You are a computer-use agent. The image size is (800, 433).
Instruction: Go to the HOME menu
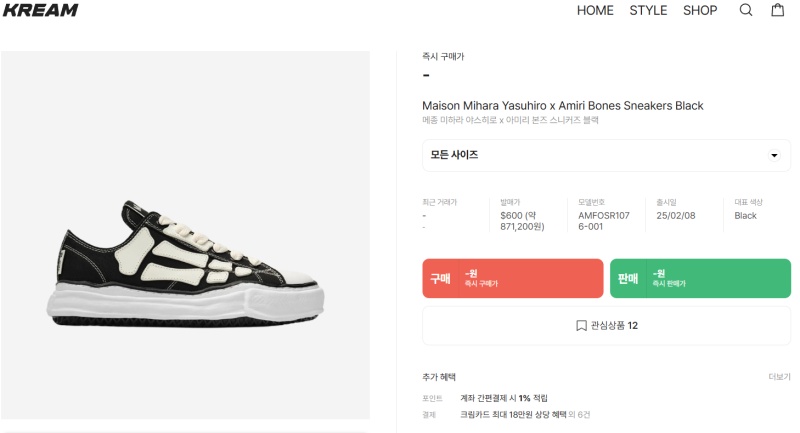point(595,10)
